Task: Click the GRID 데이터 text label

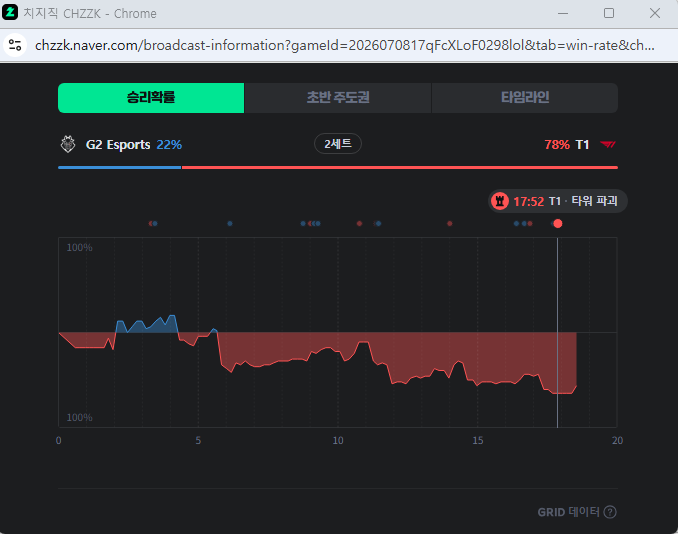Action: pos(568,512)
